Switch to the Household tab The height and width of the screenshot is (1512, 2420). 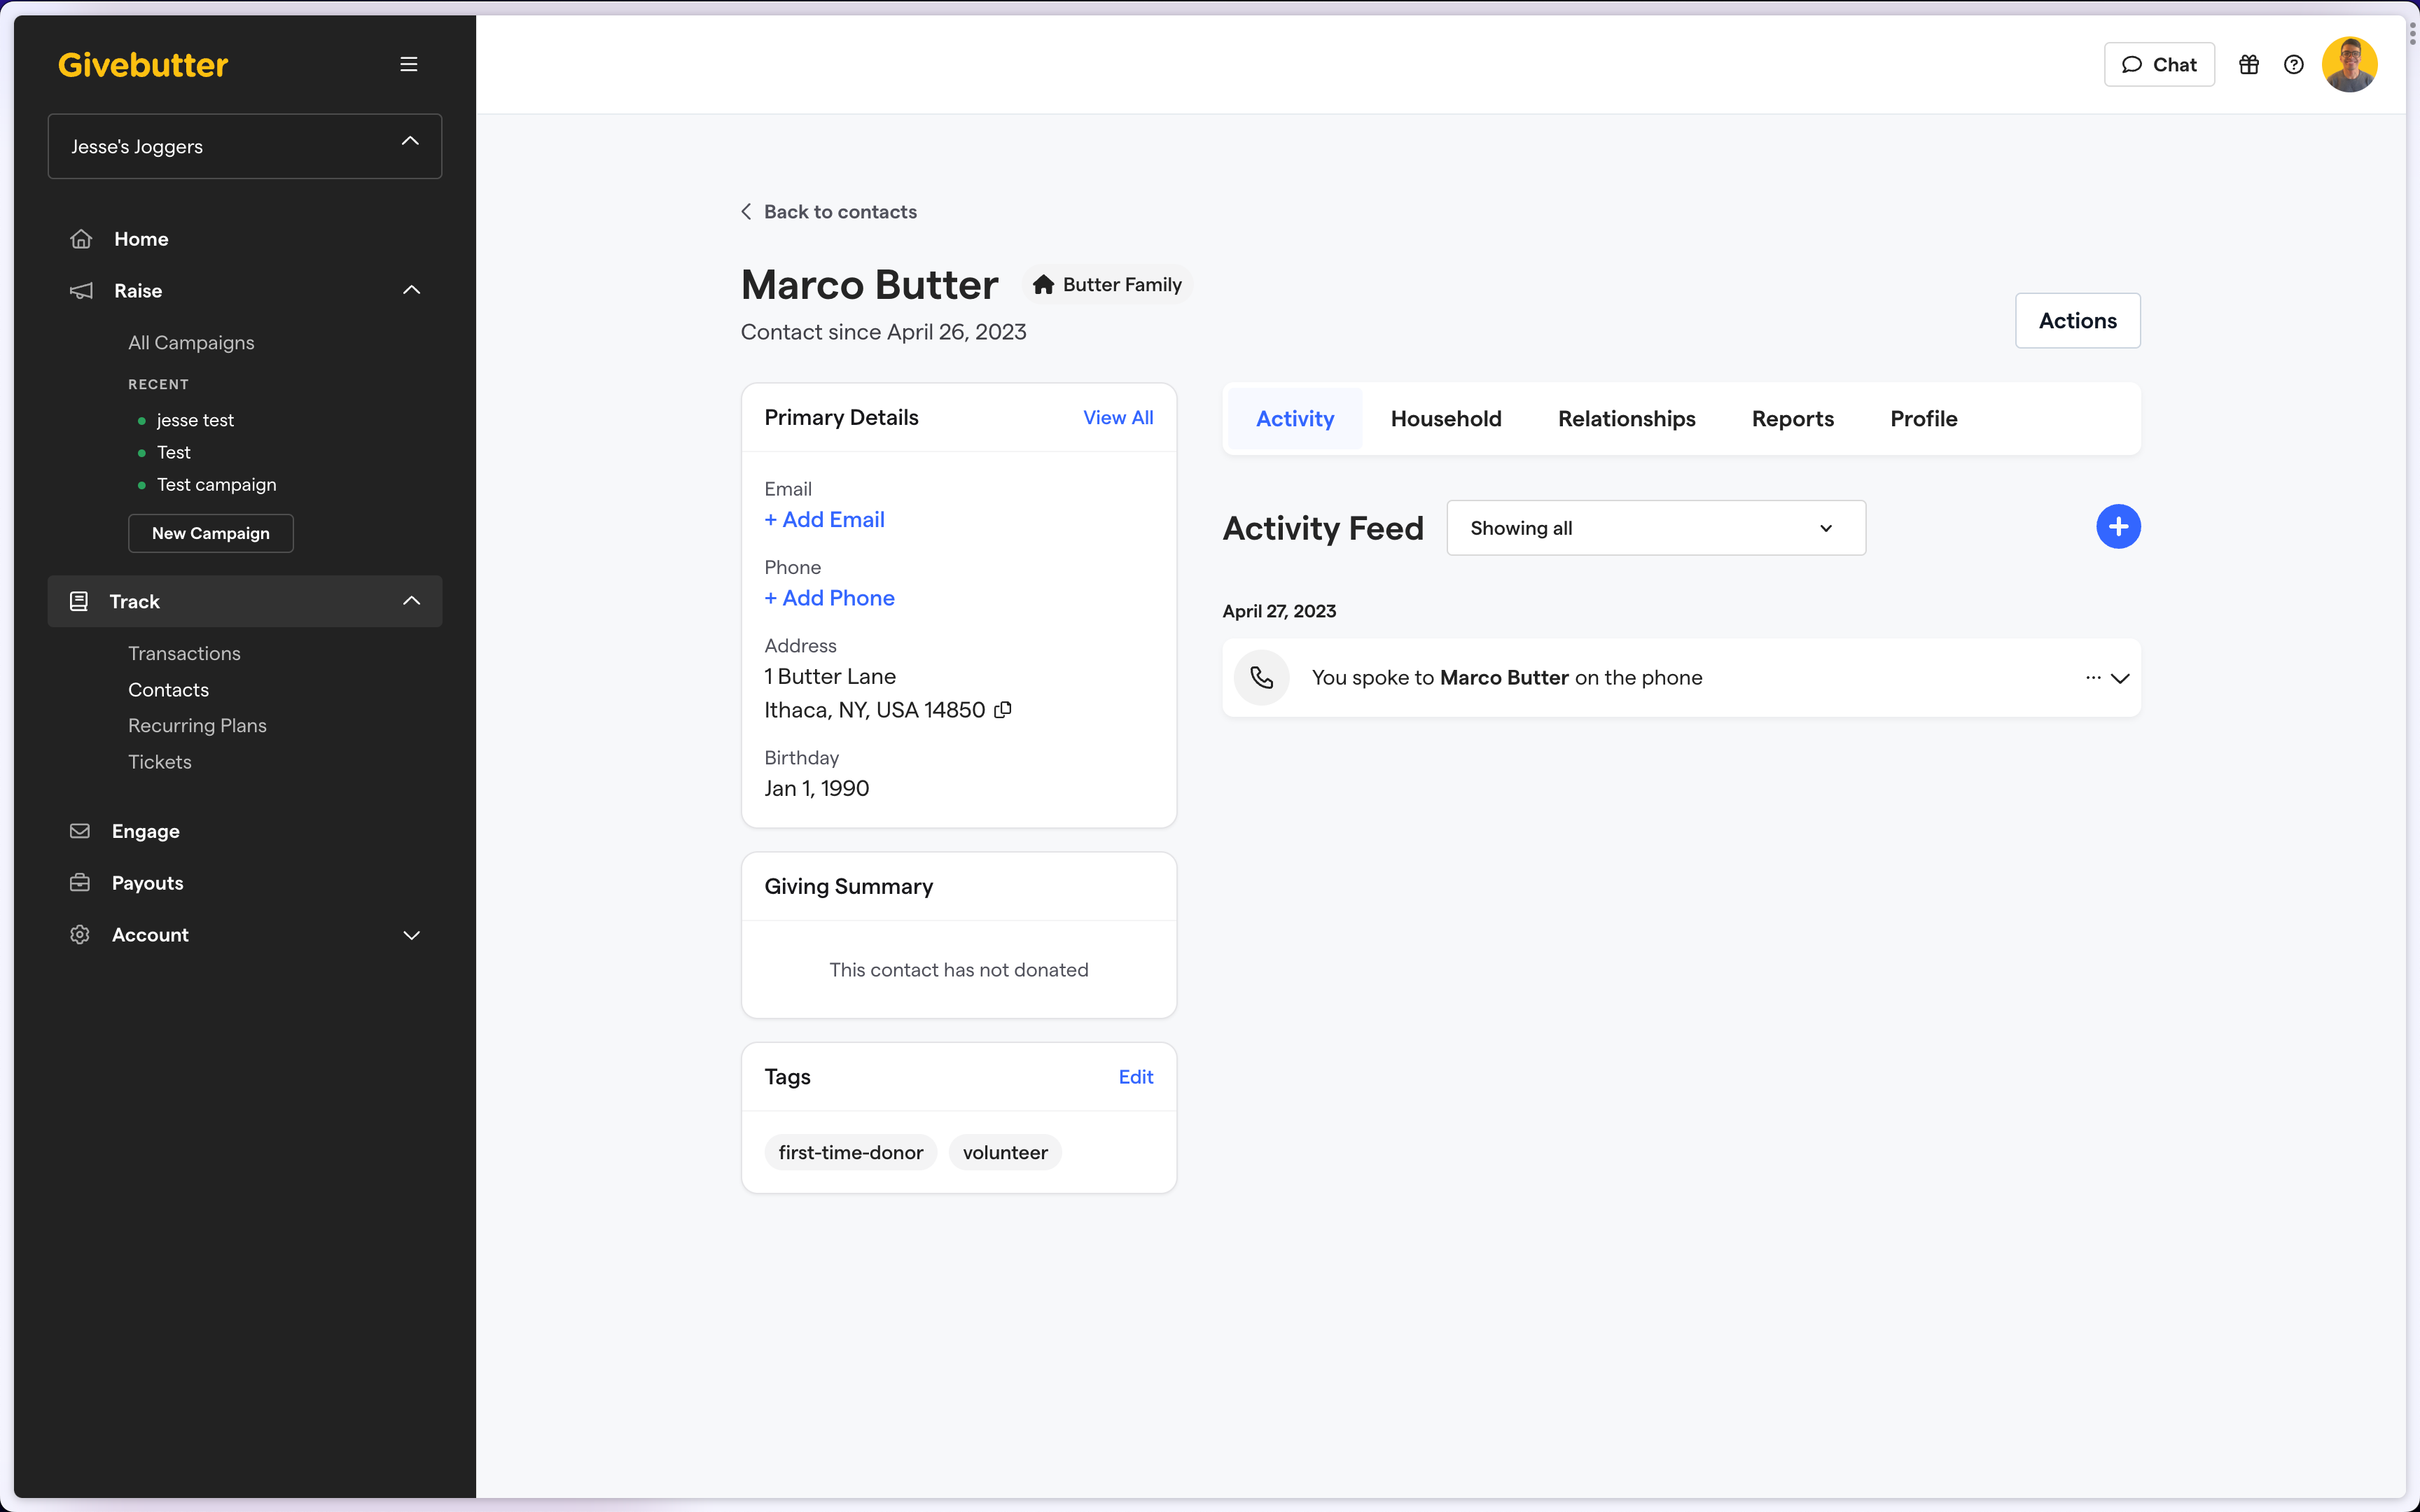coord(1446,418)
